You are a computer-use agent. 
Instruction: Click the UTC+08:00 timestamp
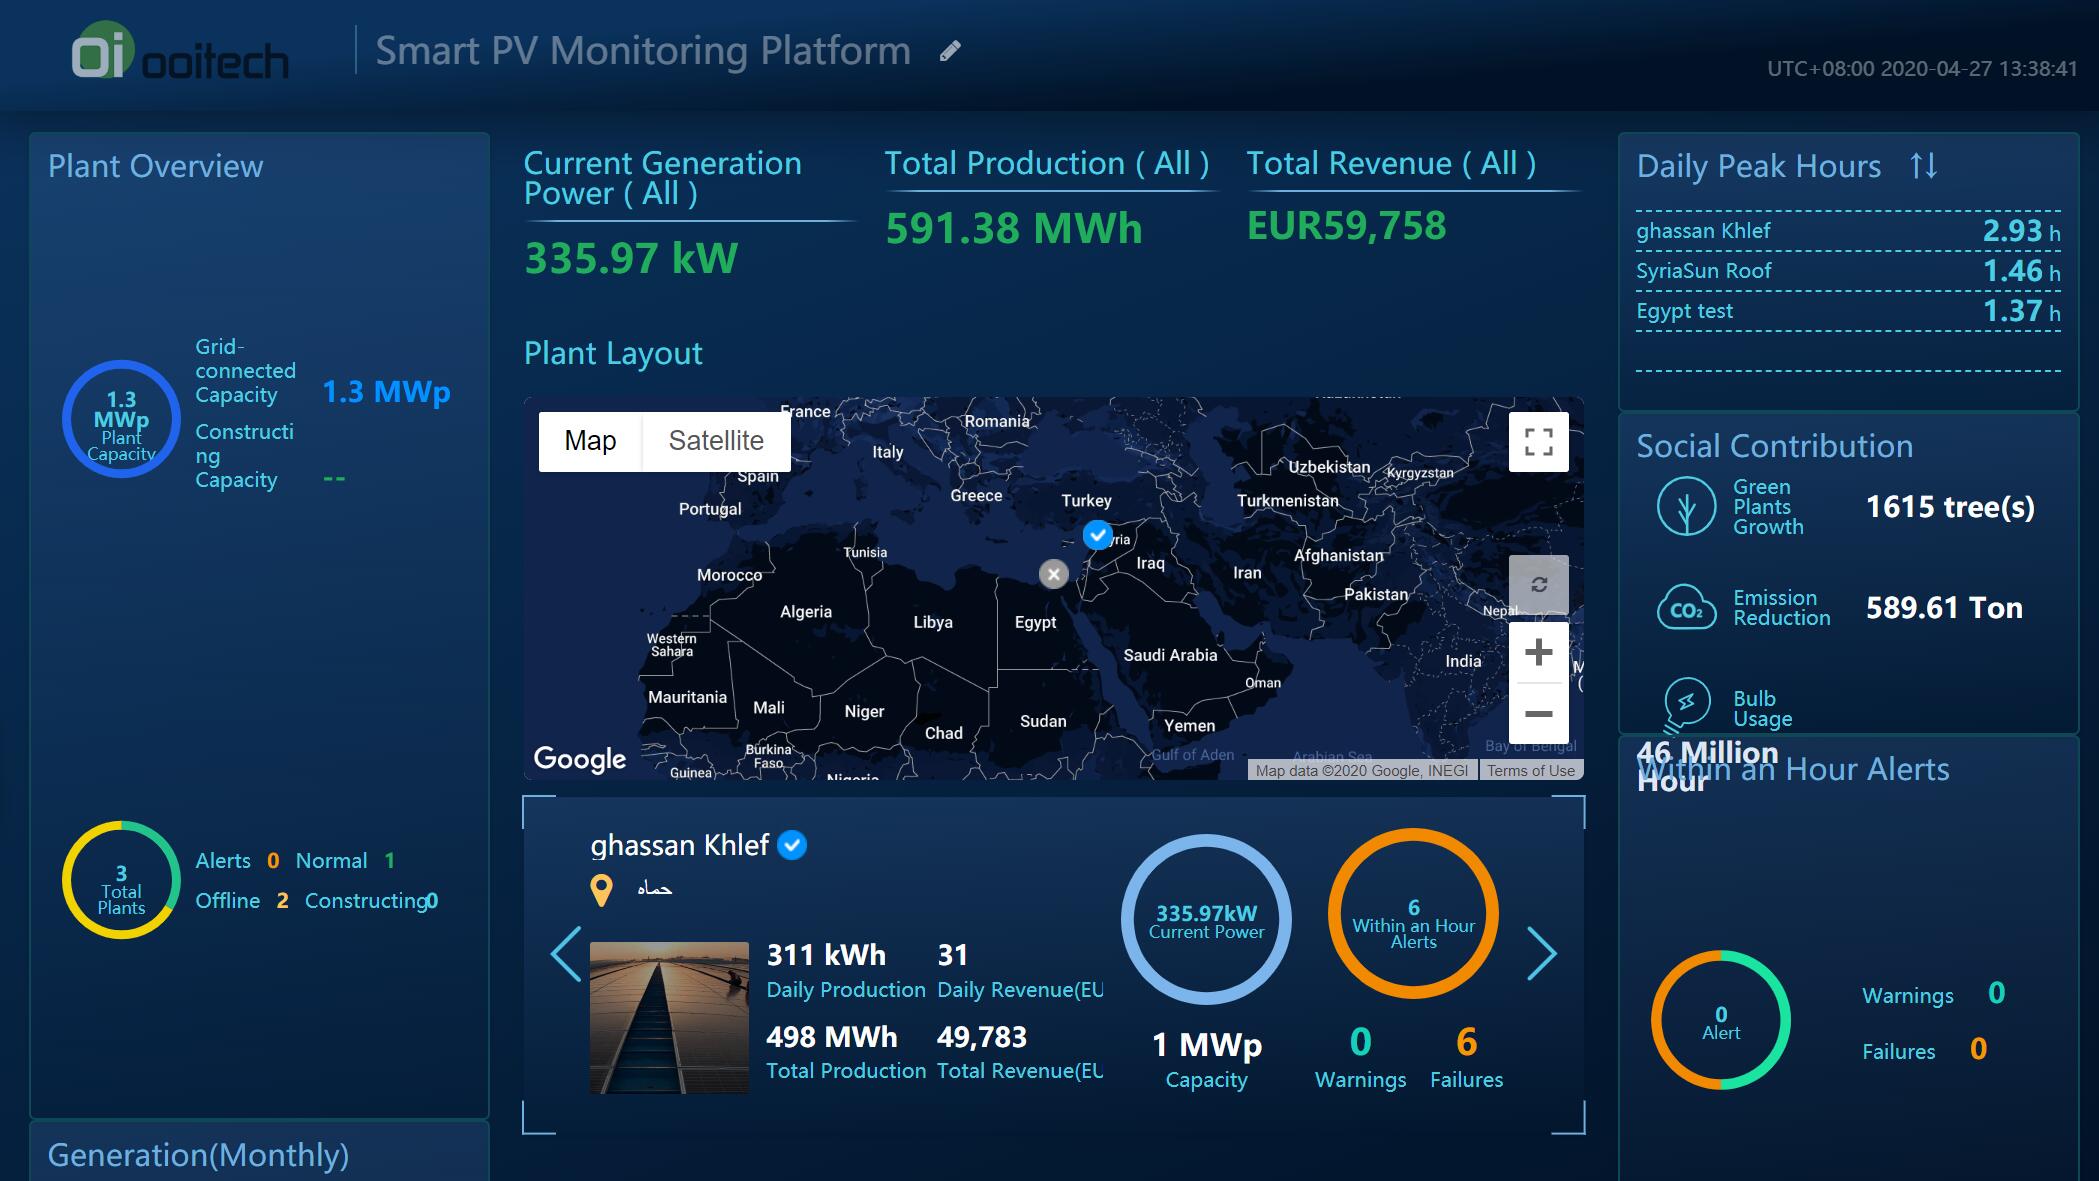click(x=1922, y=69)
